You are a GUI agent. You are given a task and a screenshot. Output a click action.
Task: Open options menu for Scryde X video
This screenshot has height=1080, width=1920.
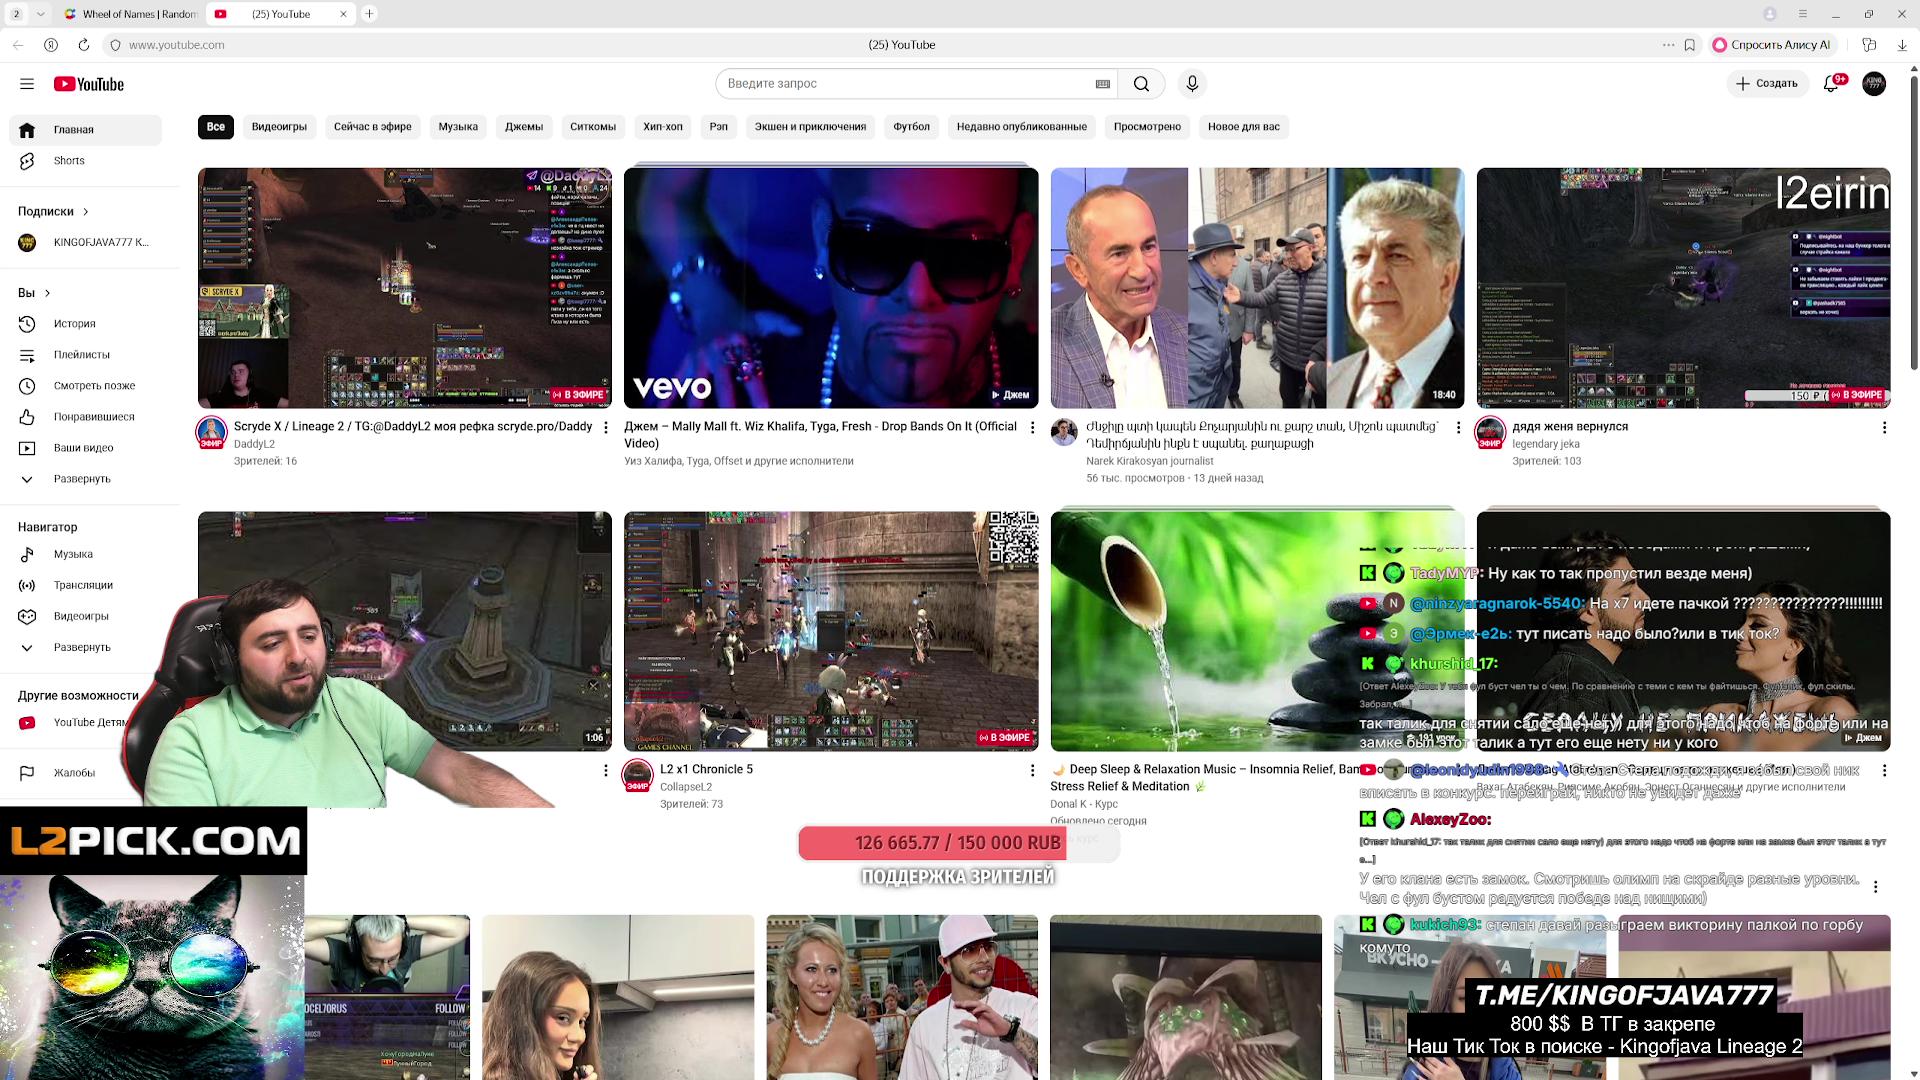pyautogui.click(x=606, y=428)
